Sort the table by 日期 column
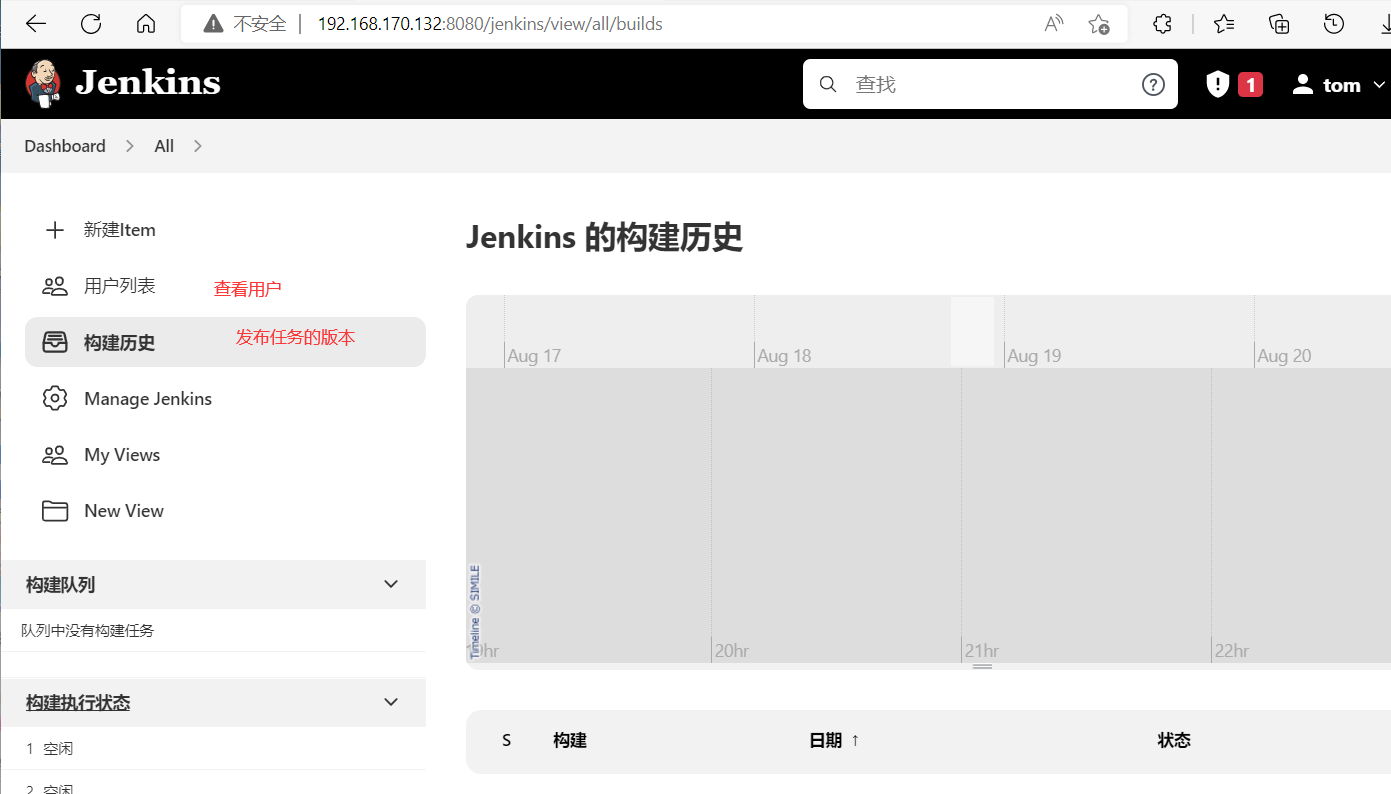1391x794 pixels. pyautogui.click(x=834, y=741)
